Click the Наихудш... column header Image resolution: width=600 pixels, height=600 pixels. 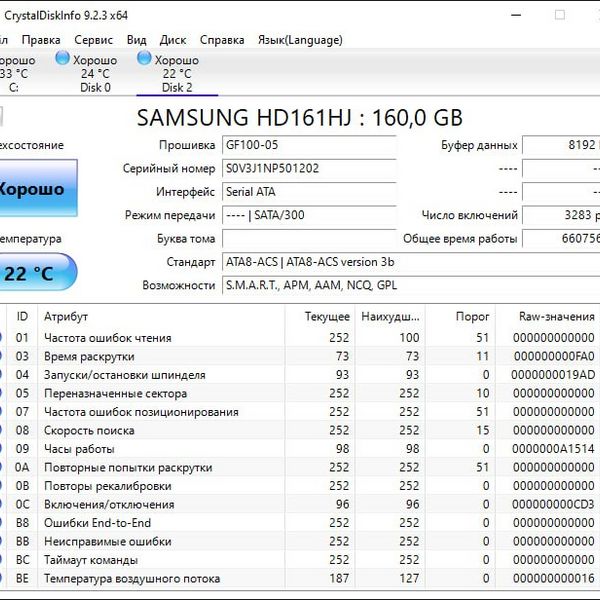tap(390, 316)
